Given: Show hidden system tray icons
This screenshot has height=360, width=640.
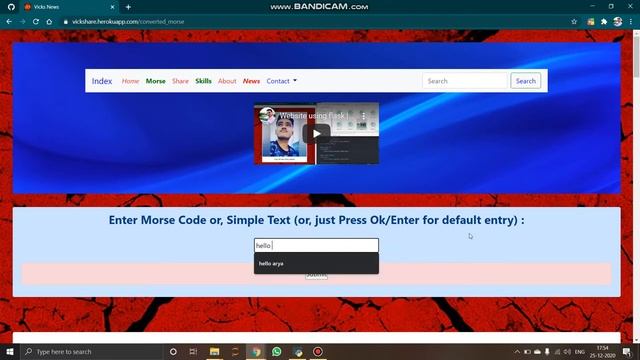Looking at the screenshot, I should (x=517, y=351).
